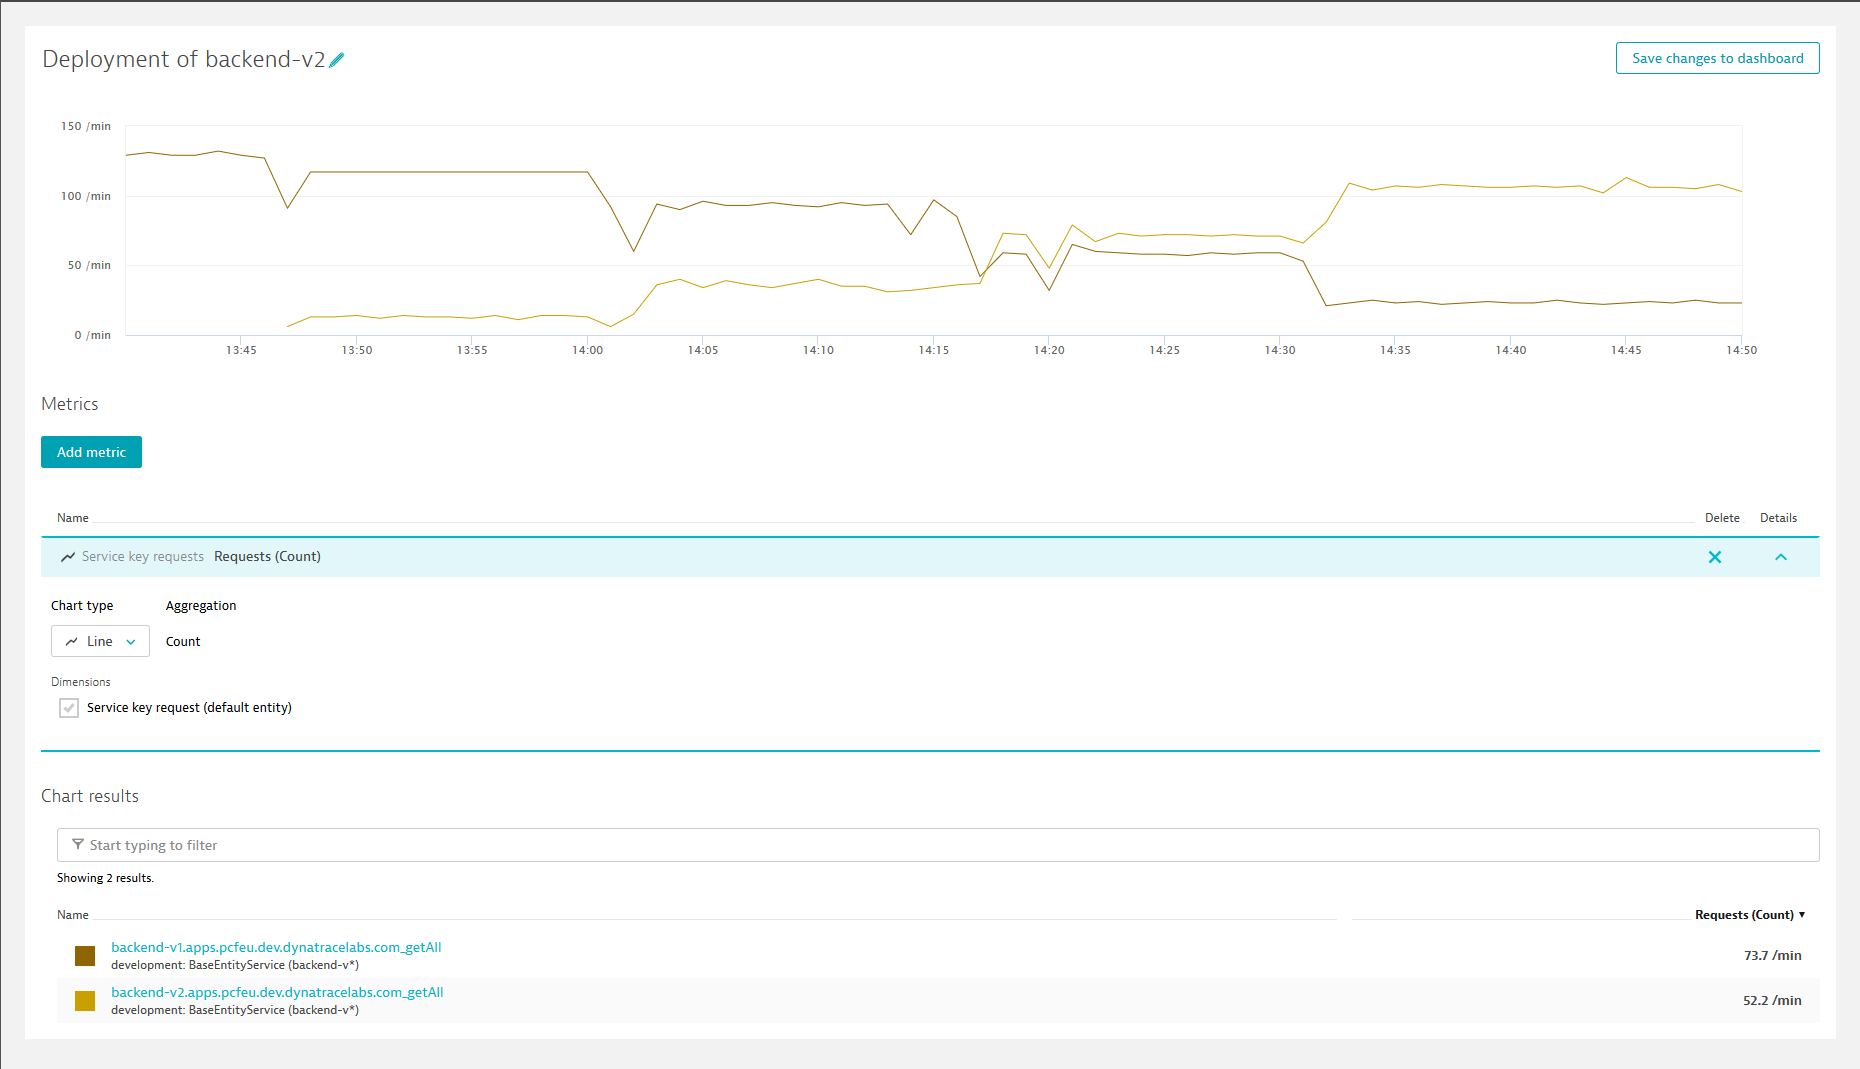Click the Requests (Count) column header
The height and width of the screenshot is (1069, 1860).
point(1744,914)
